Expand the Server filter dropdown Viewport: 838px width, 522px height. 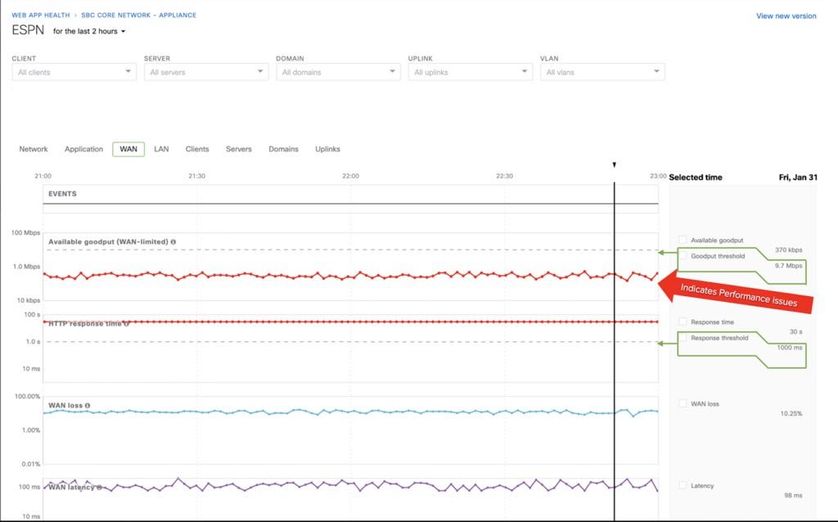206,72
